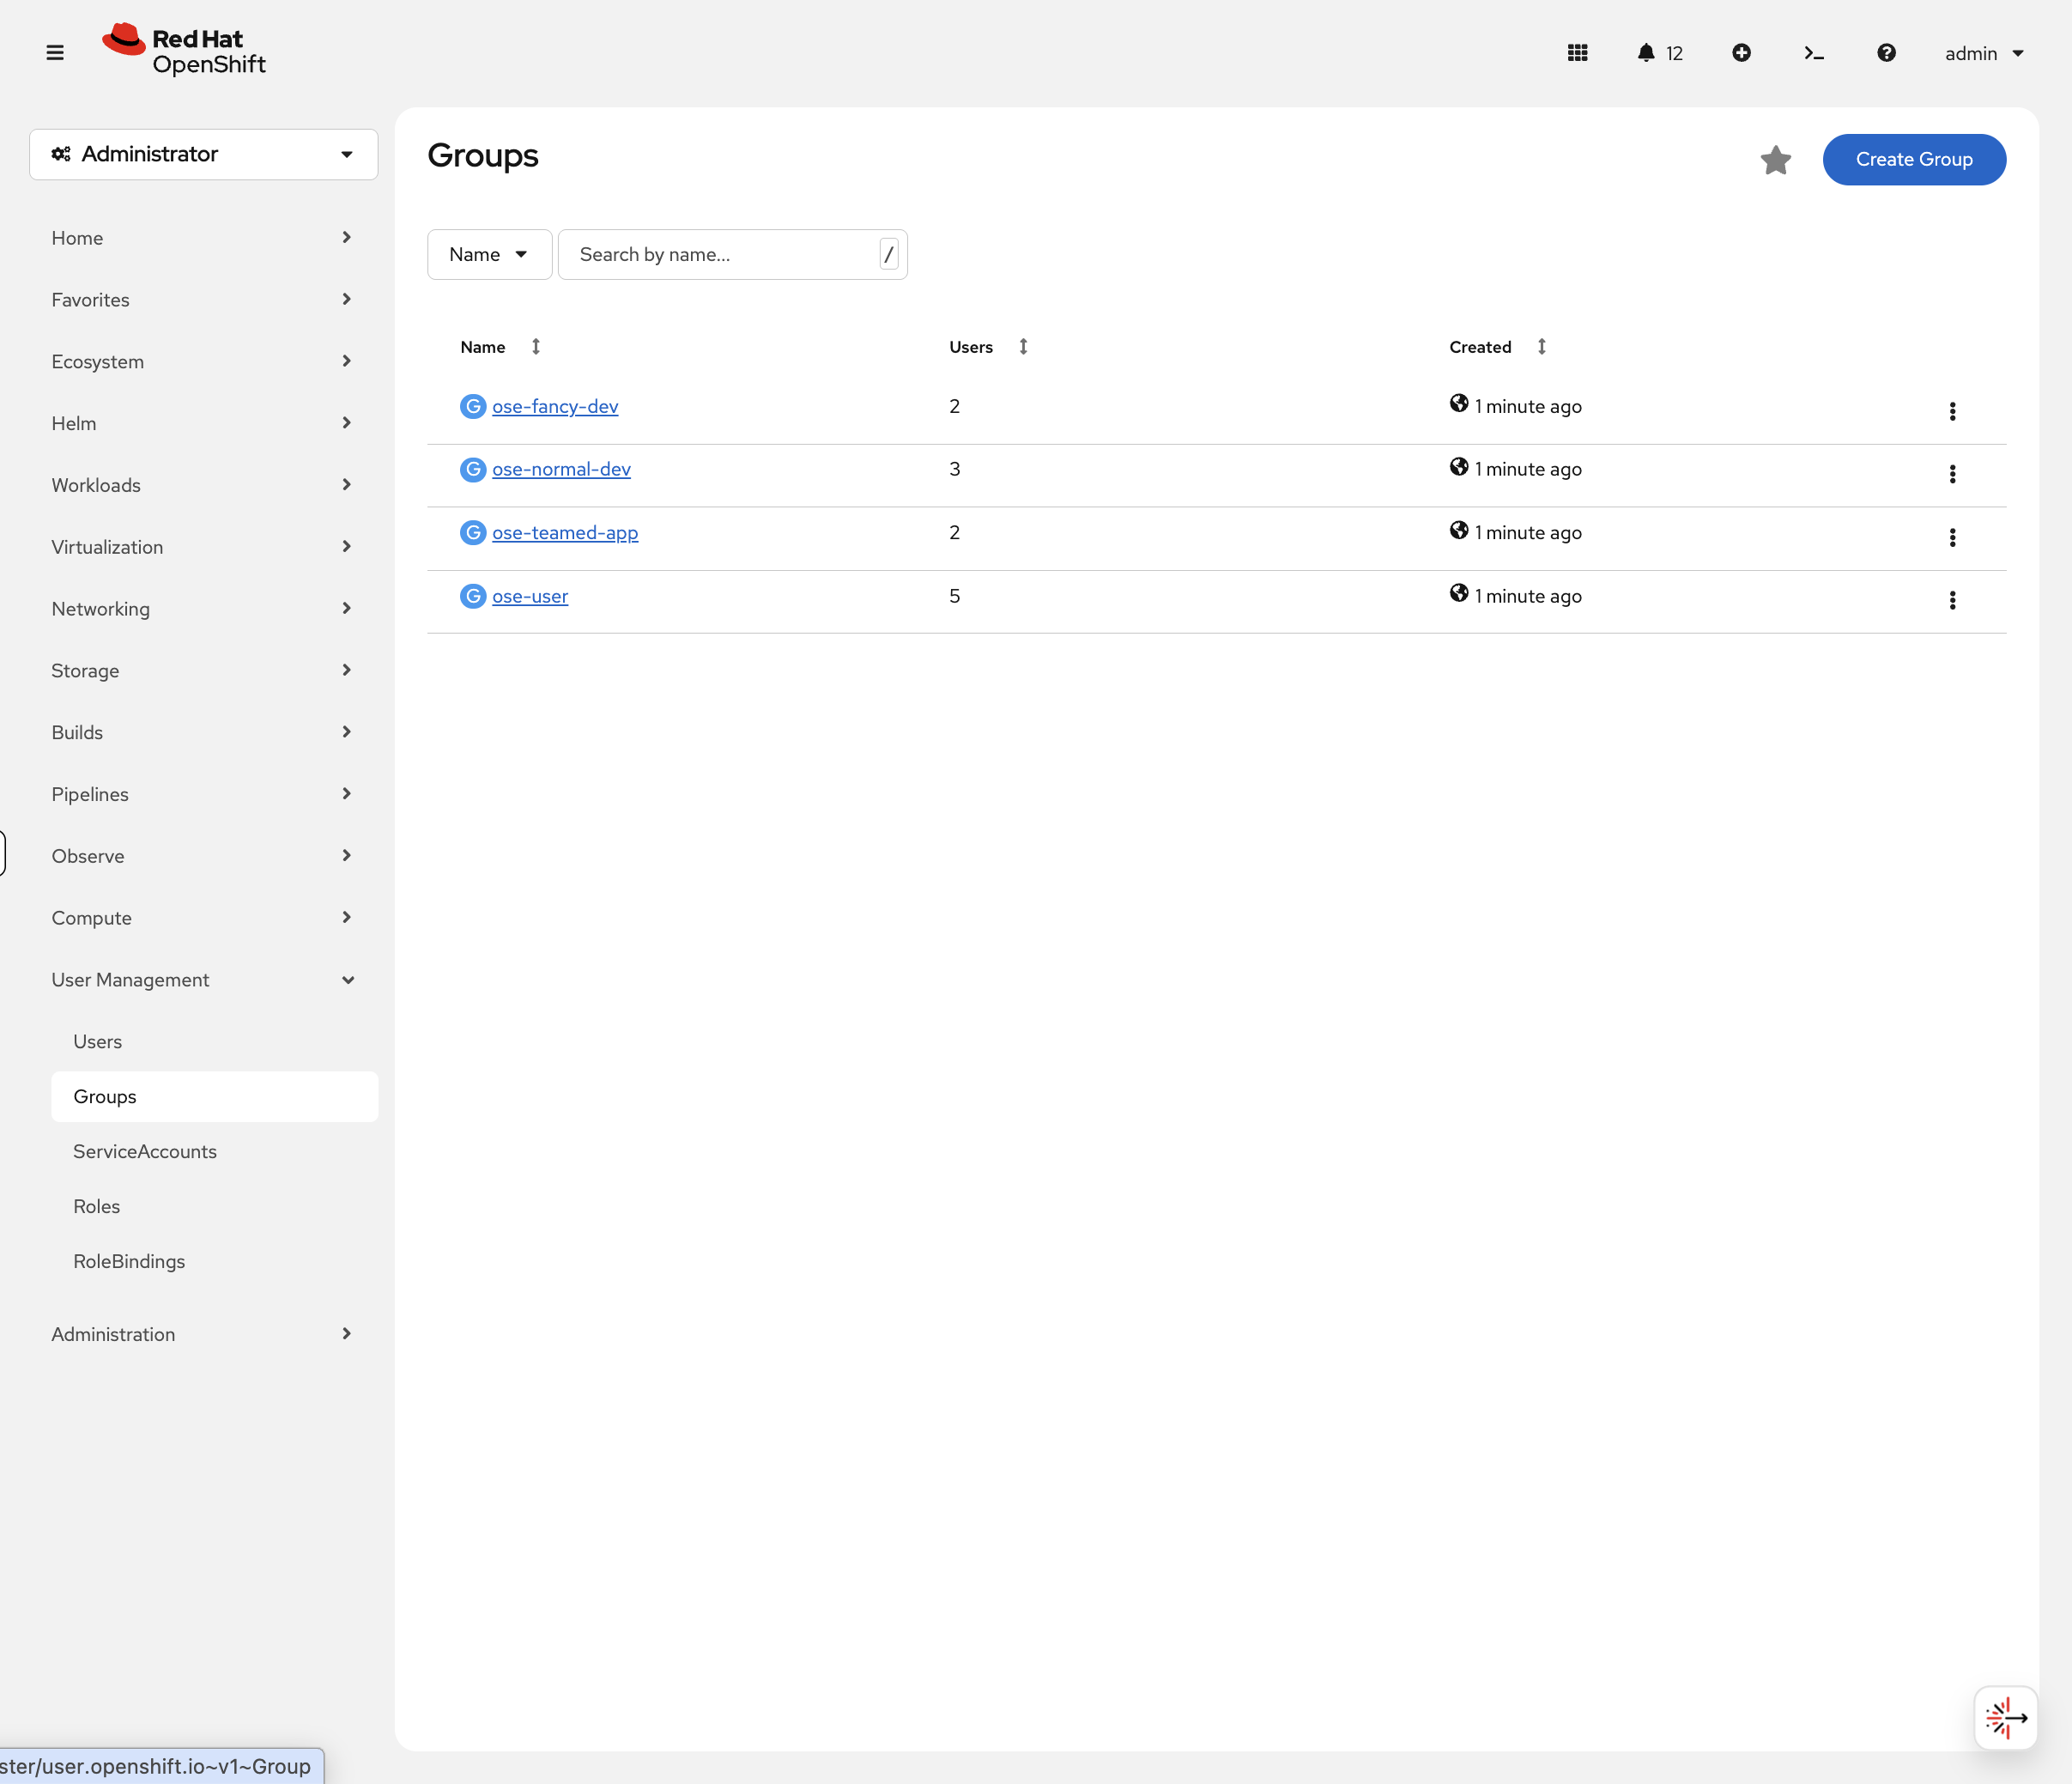Open the Administrator perspective switcher
This screenshot has width=2072, height=1784.
(203, 154)
